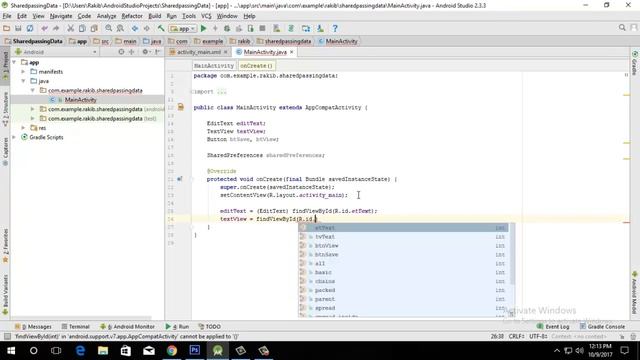The image size is (640, 360).
Task: Click the Make Project hammer icon
Action: [x=161, y=28]
